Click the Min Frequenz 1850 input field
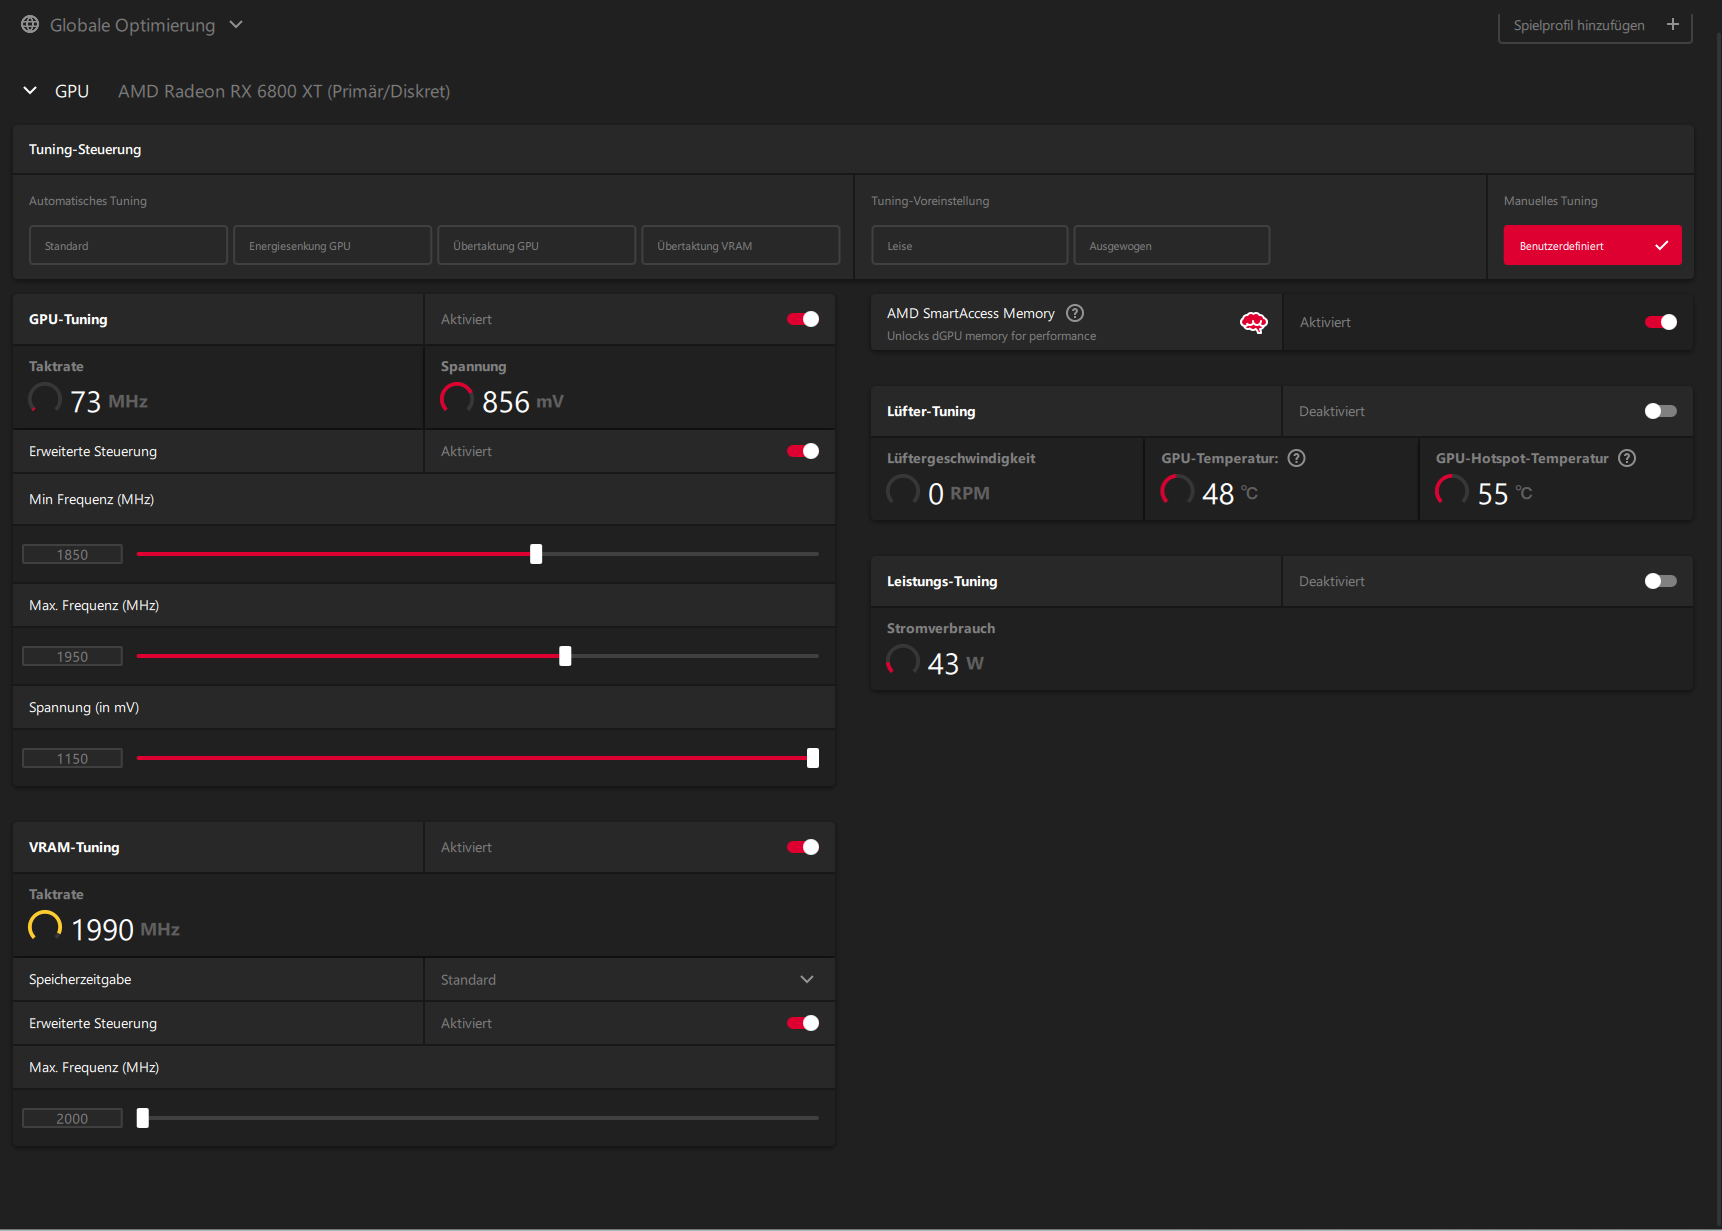The width and height of the screenshot is (1722, 1231). (72, 554)
